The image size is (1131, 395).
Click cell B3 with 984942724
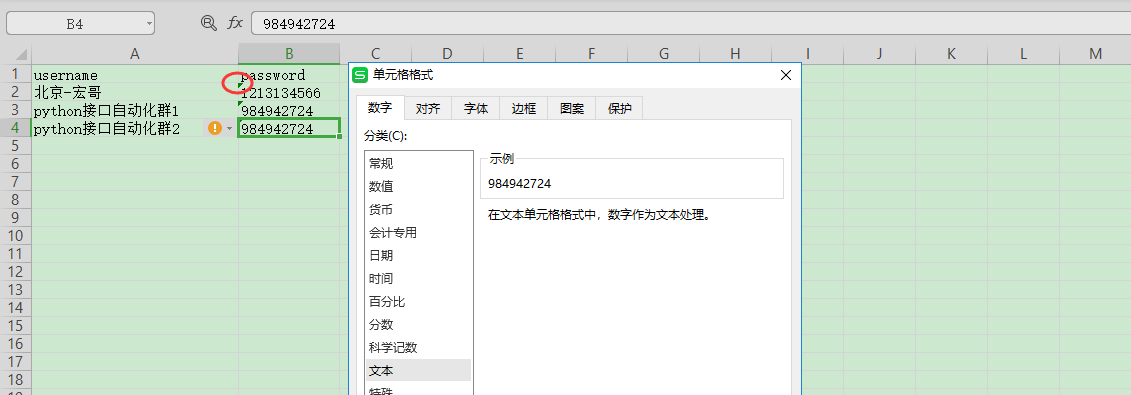[x=289, y=111]
